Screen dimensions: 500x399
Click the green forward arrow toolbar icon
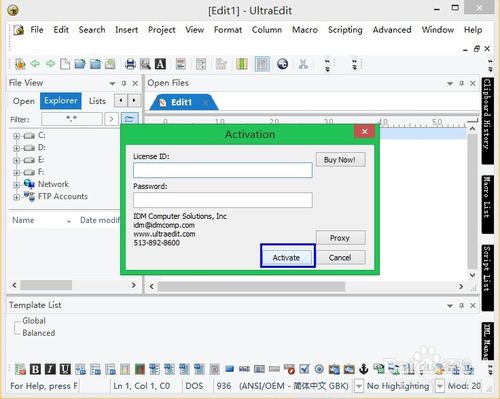click(50, 64)
